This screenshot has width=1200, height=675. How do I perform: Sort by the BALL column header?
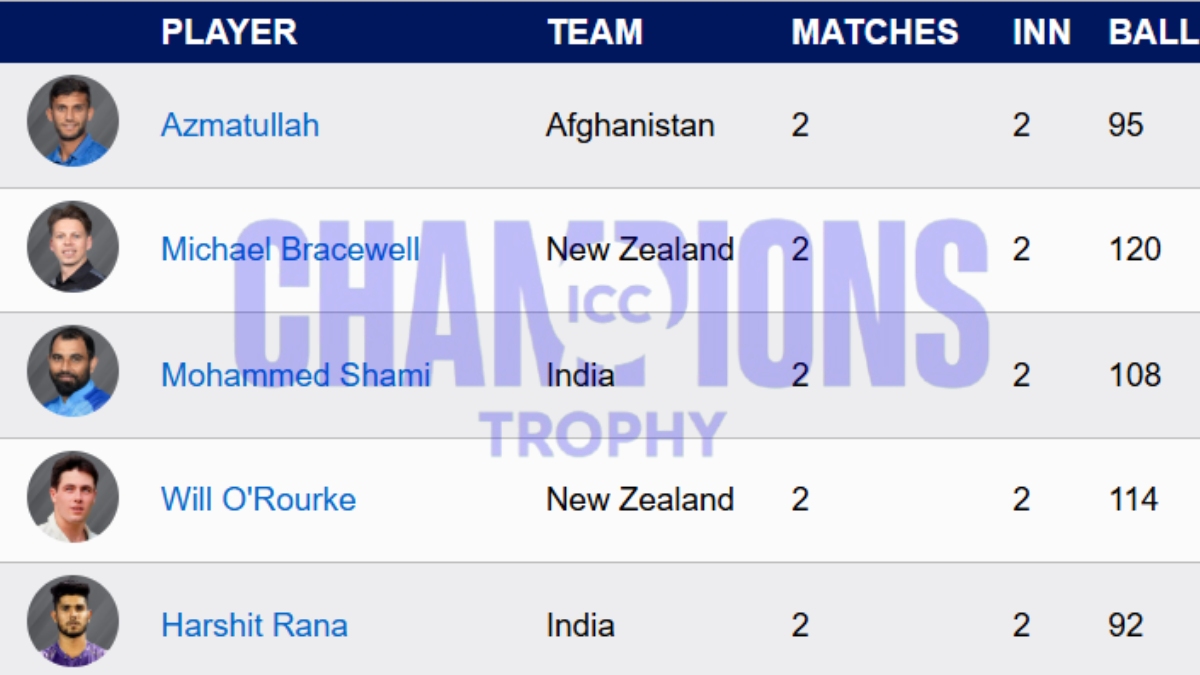[1152, 32]
